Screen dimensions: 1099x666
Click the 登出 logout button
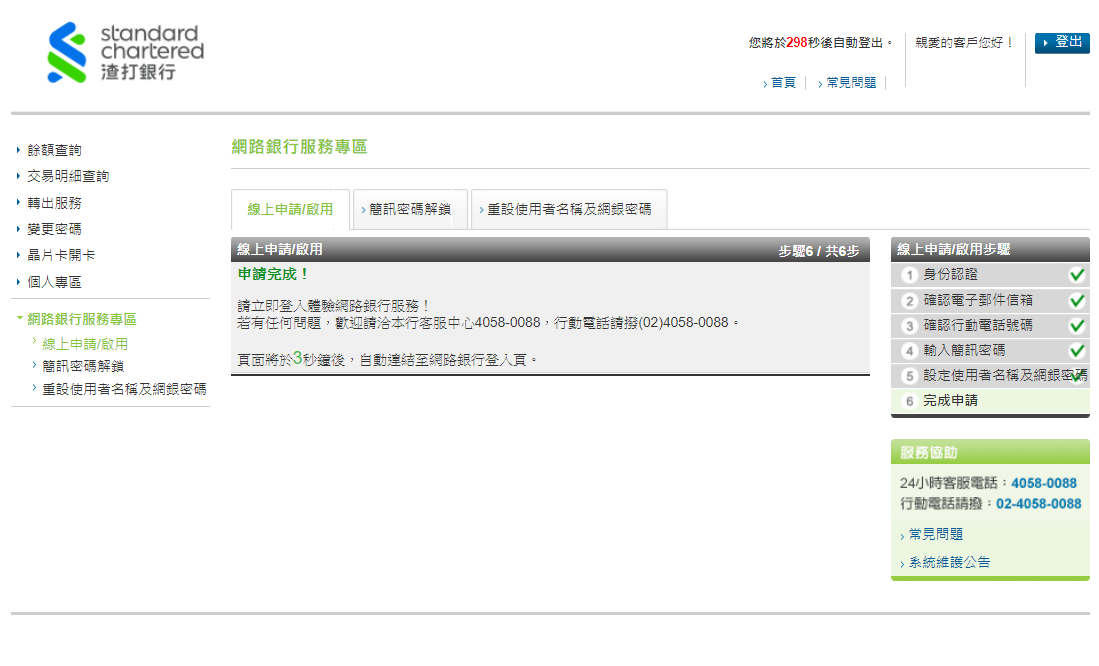pos(1062,42)
